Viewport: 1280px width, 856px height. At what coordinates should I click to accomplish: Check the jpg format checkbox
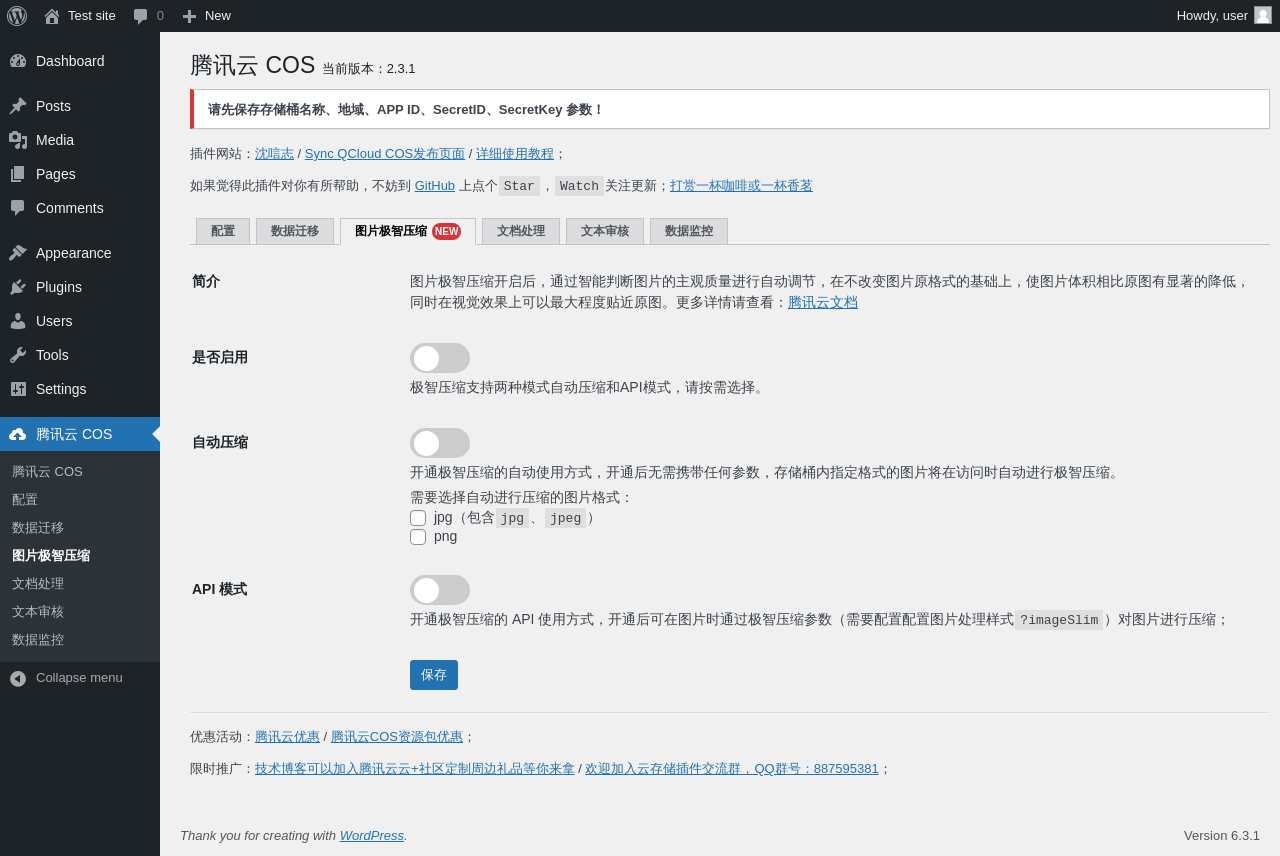click(418, 518)
